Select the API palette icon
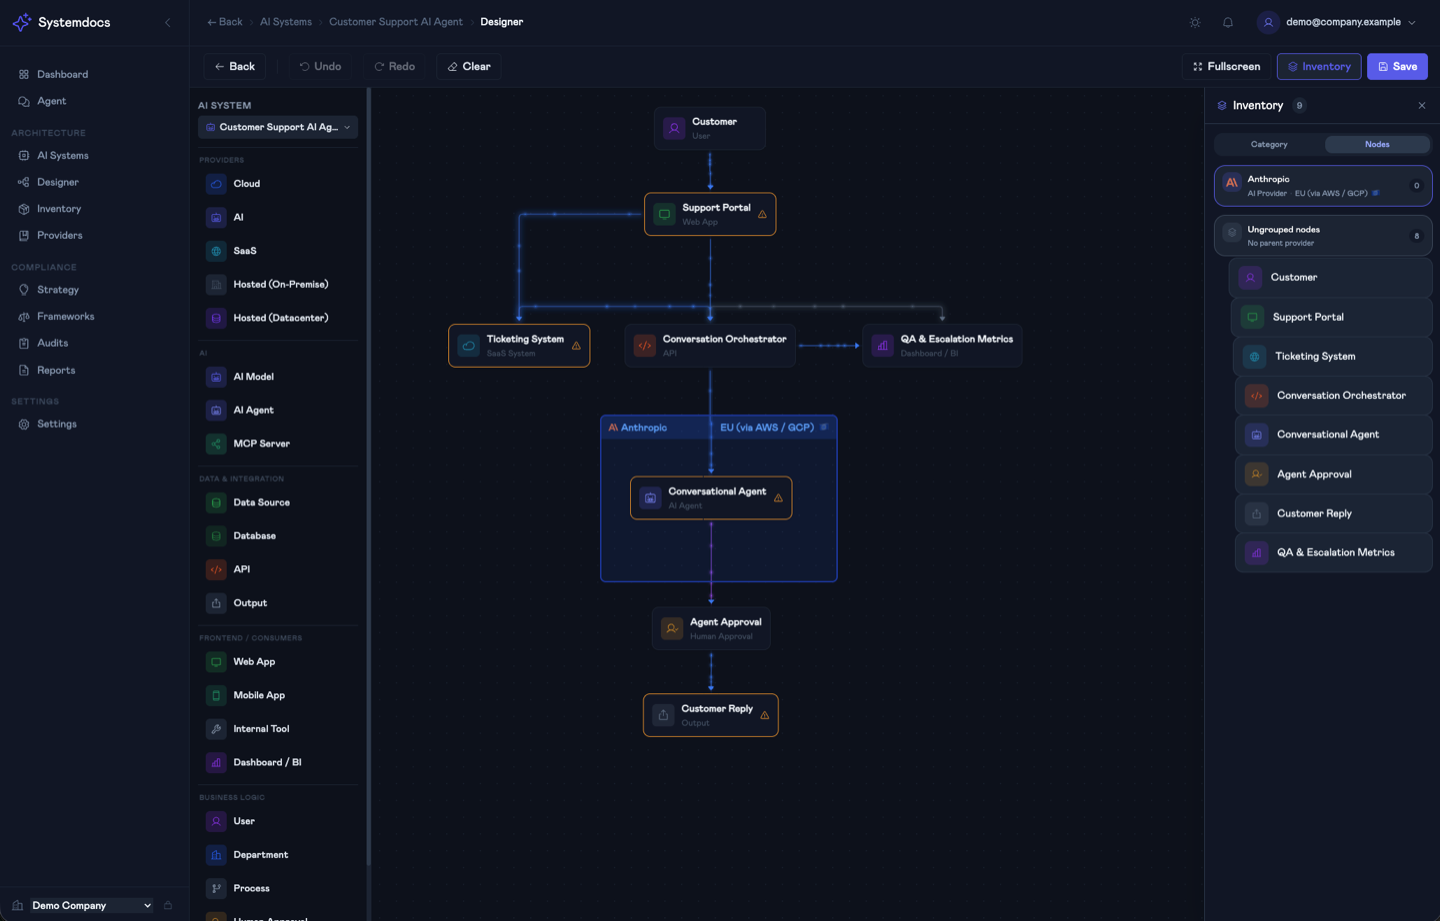 pyautogui.click(x=216, y=569)
